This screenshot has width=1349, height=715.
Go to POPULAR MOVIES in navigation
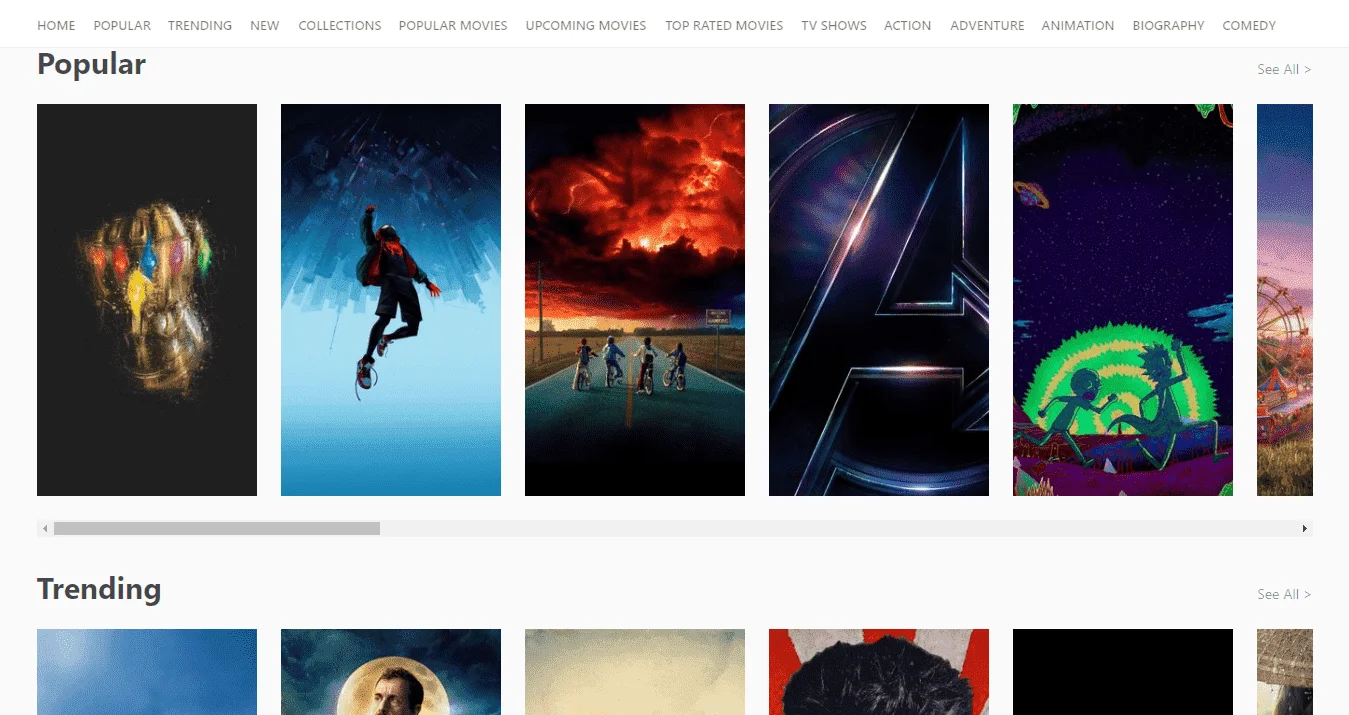pos(453,25)
